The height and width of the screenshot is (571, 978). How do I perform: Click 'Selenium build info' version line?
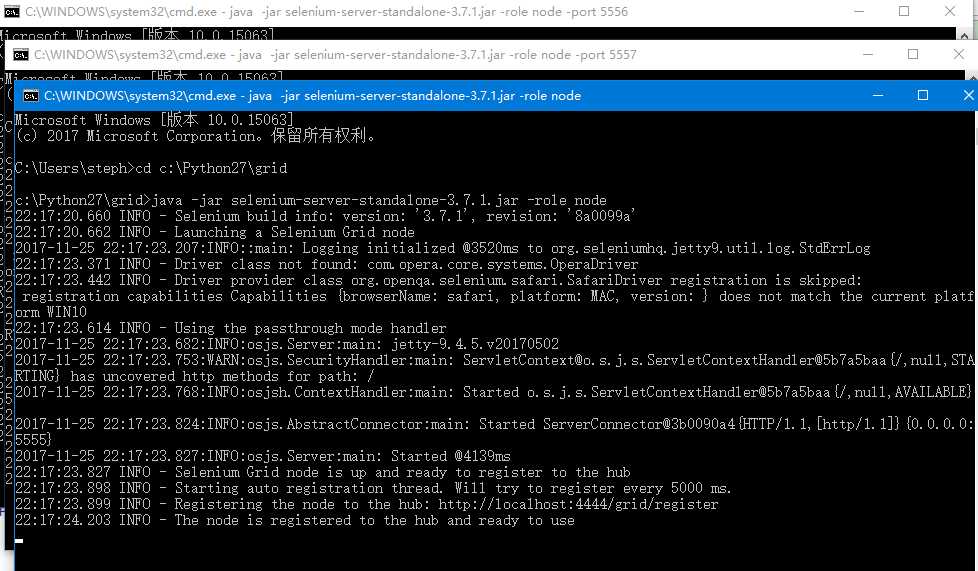click(325, 217)
